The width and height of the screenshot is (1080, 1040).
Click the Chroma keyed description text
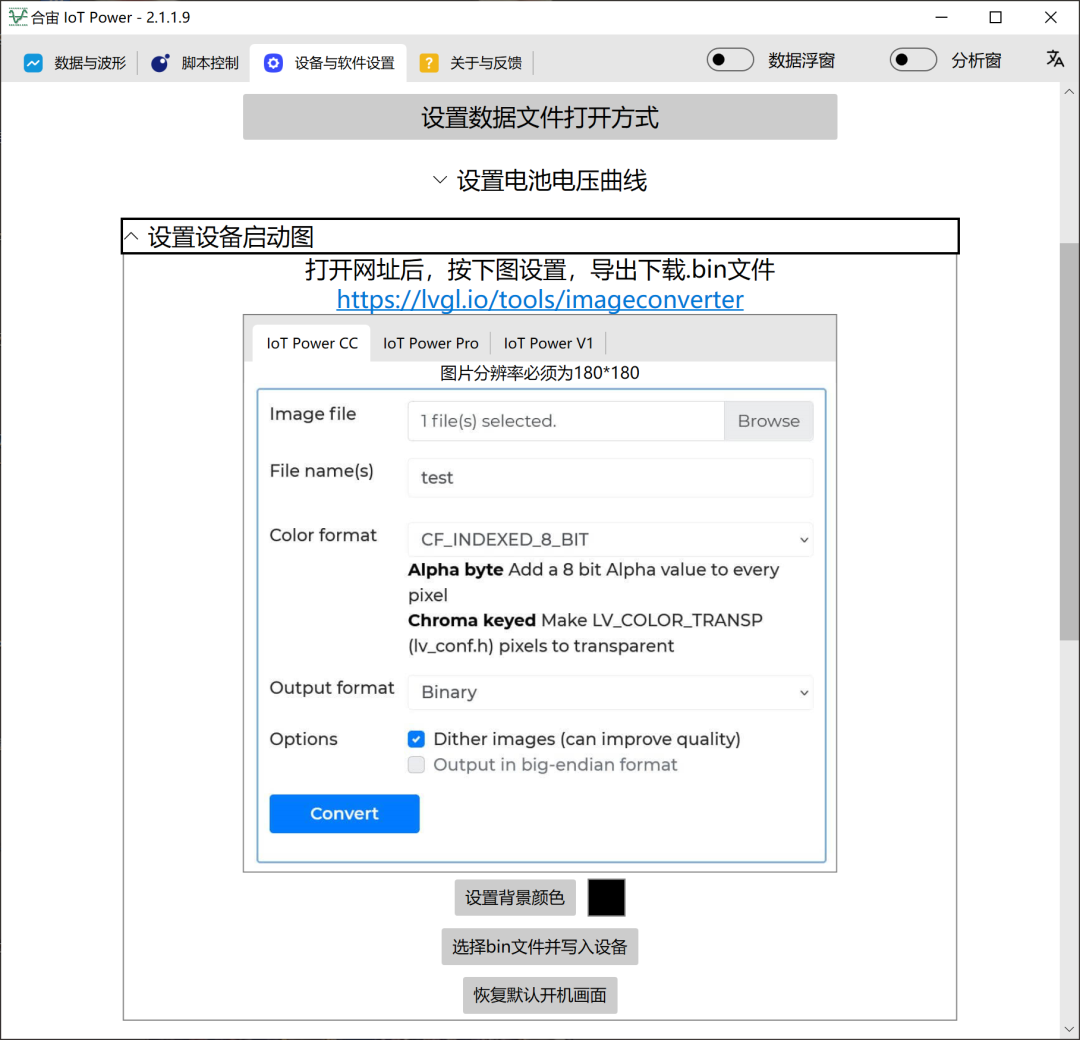coord(585,633)
